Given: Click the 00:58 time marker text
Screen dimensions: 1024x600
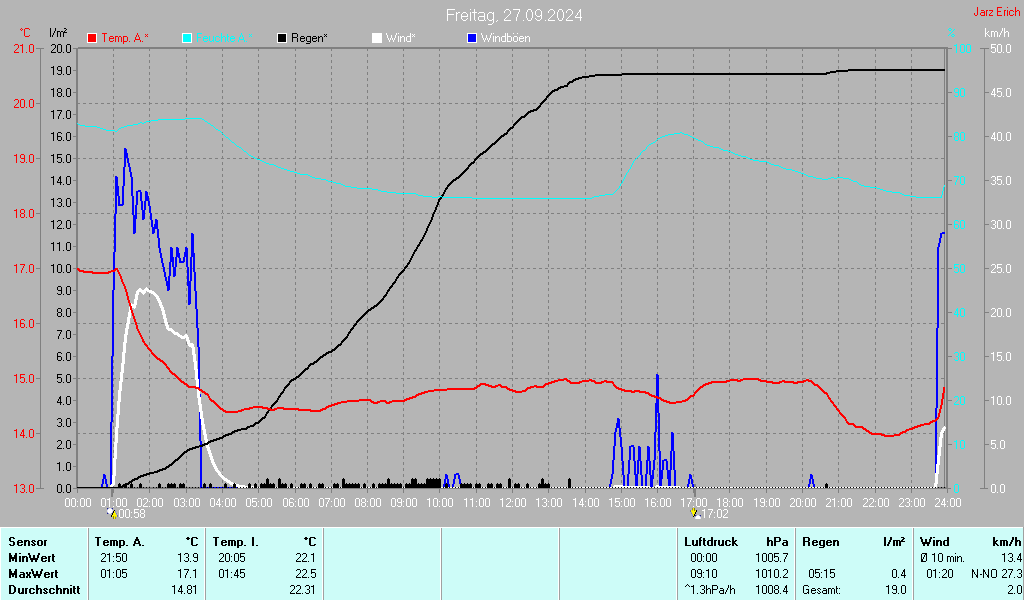Looking at the screenshot, I should pos(132,514).
